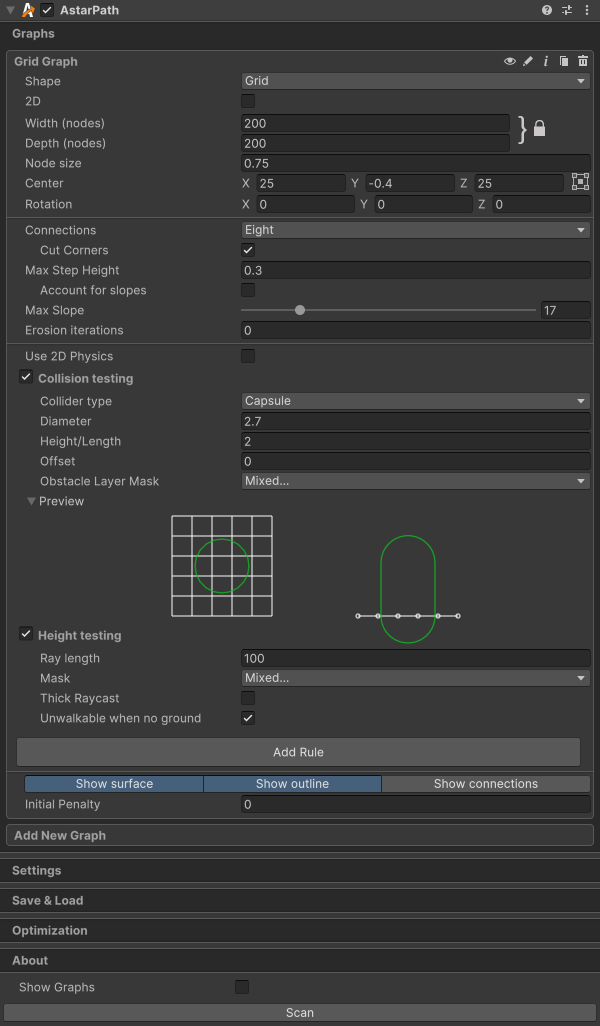Screen dimensions: 600x1026
Task: Uncheck the Collision testing checkbox
Action: 26,378
